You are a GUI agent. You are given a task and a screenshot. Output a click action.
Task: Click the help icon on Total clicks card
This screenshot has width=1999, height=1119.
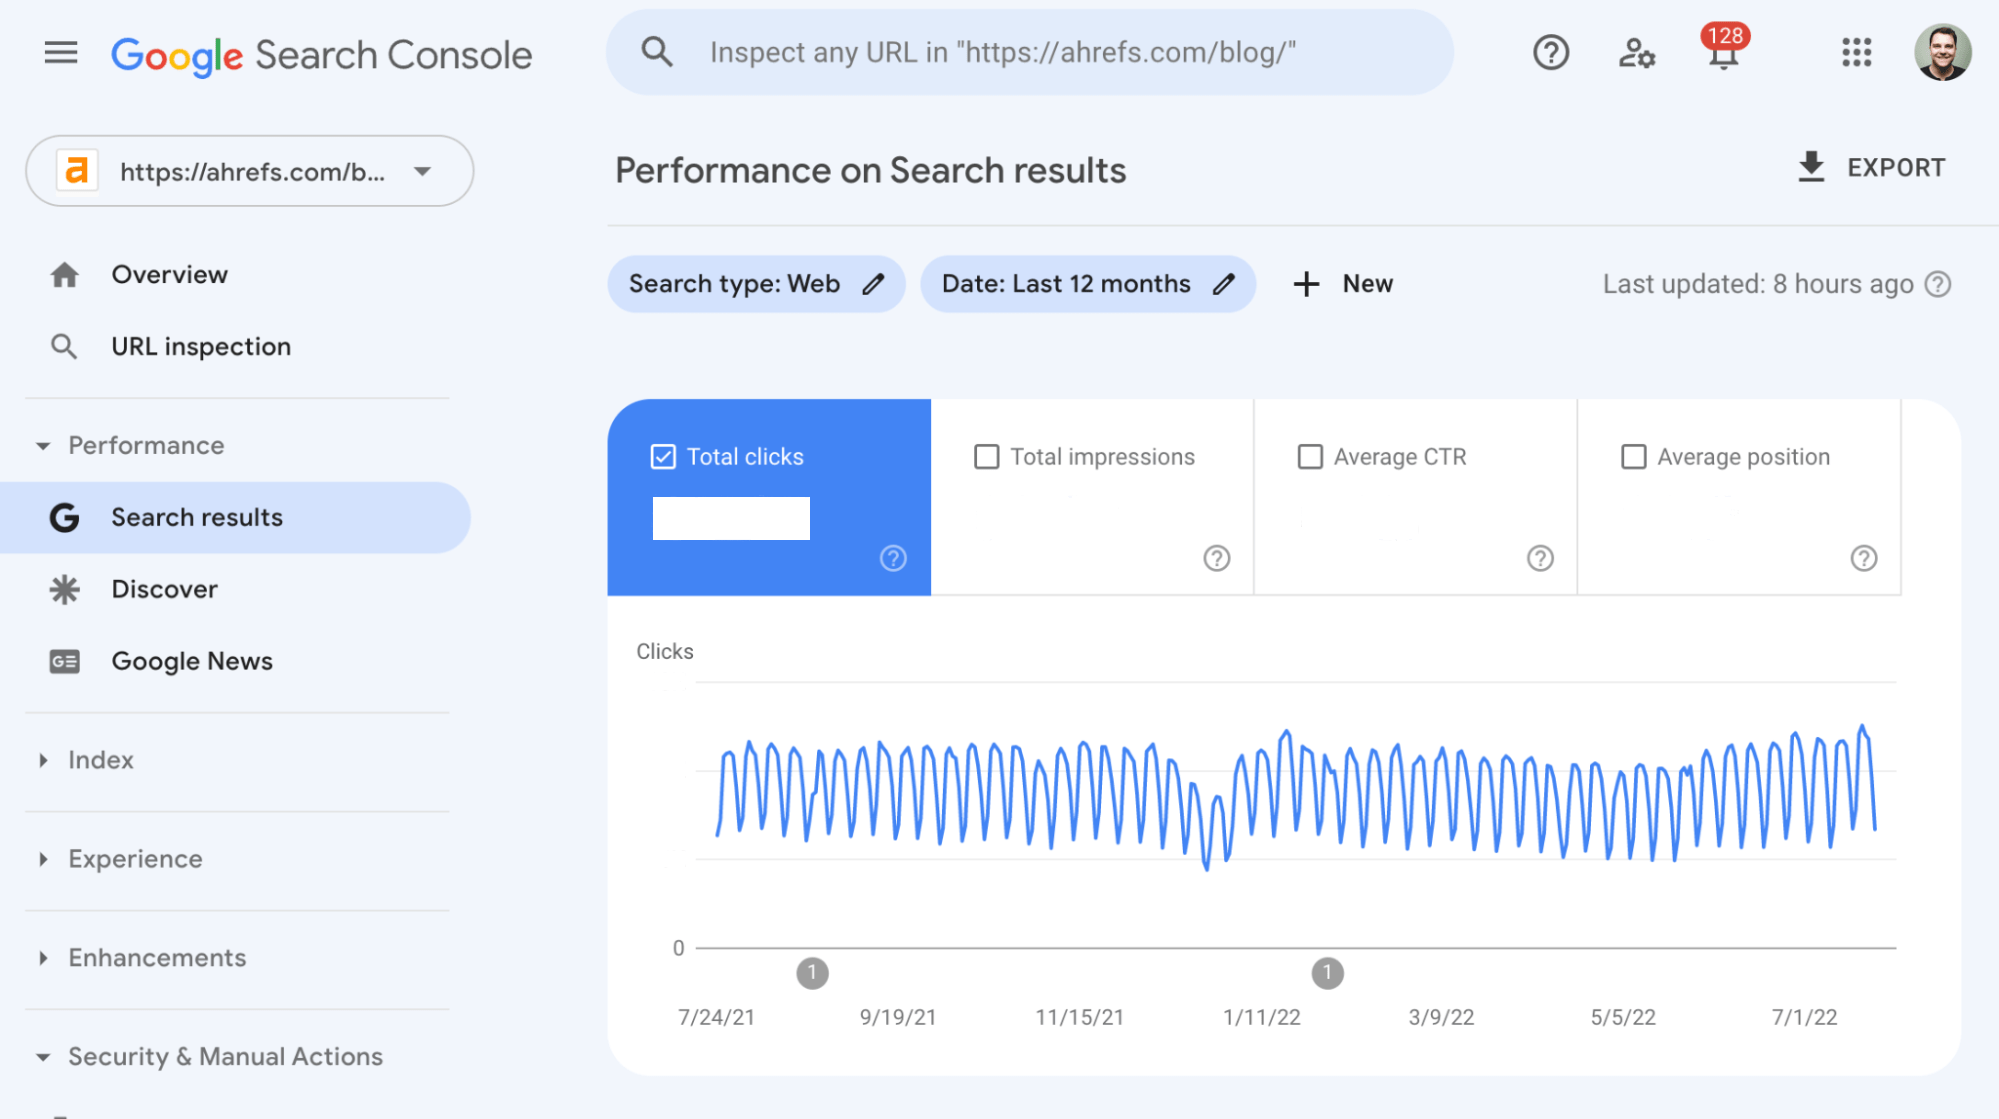(x=894, y=559)
